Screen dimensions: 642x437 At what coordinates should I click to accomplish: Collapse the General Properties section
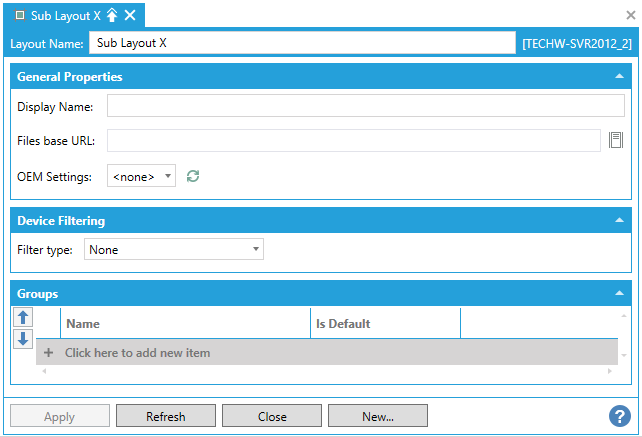[x=619, y=76]
